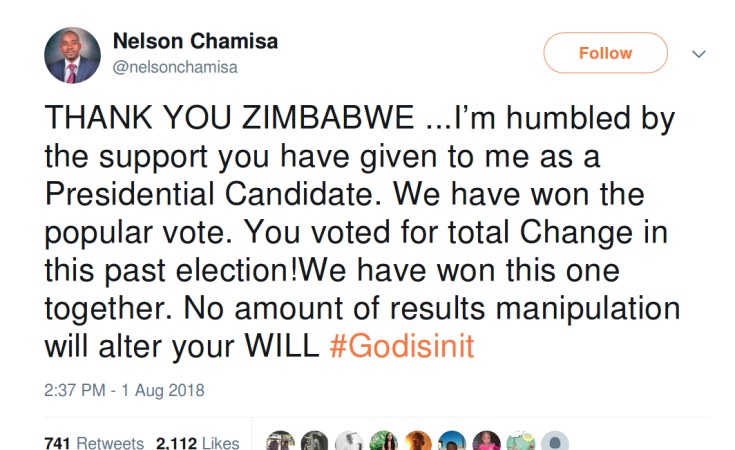Open the #Godisinit hashtag

coord(402,345)
